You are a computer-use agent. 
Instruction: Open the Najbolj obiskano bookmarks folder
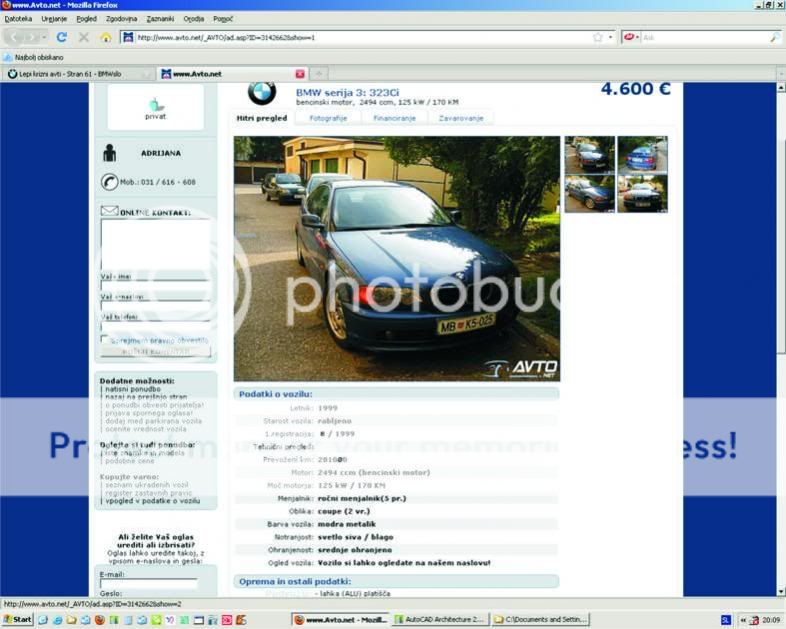click(34, 57)
